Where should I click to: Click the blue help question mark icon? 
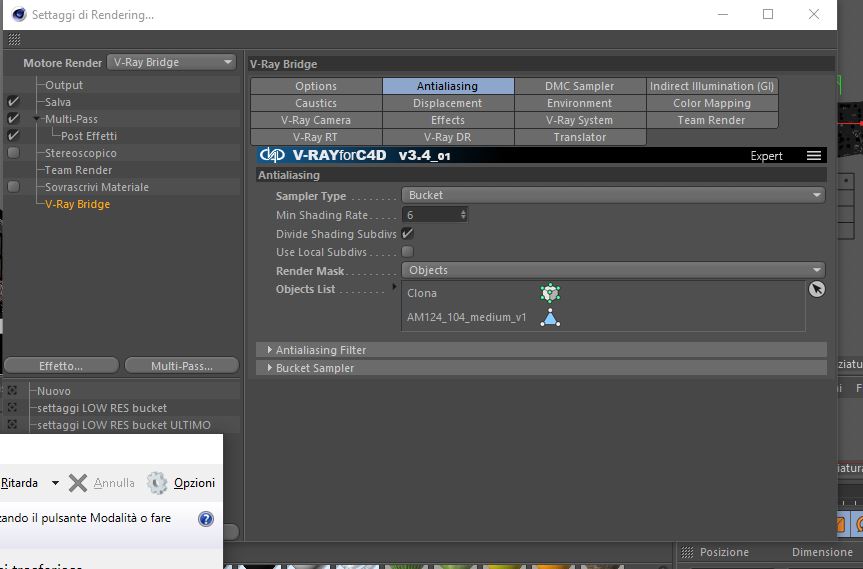[206, 519]
